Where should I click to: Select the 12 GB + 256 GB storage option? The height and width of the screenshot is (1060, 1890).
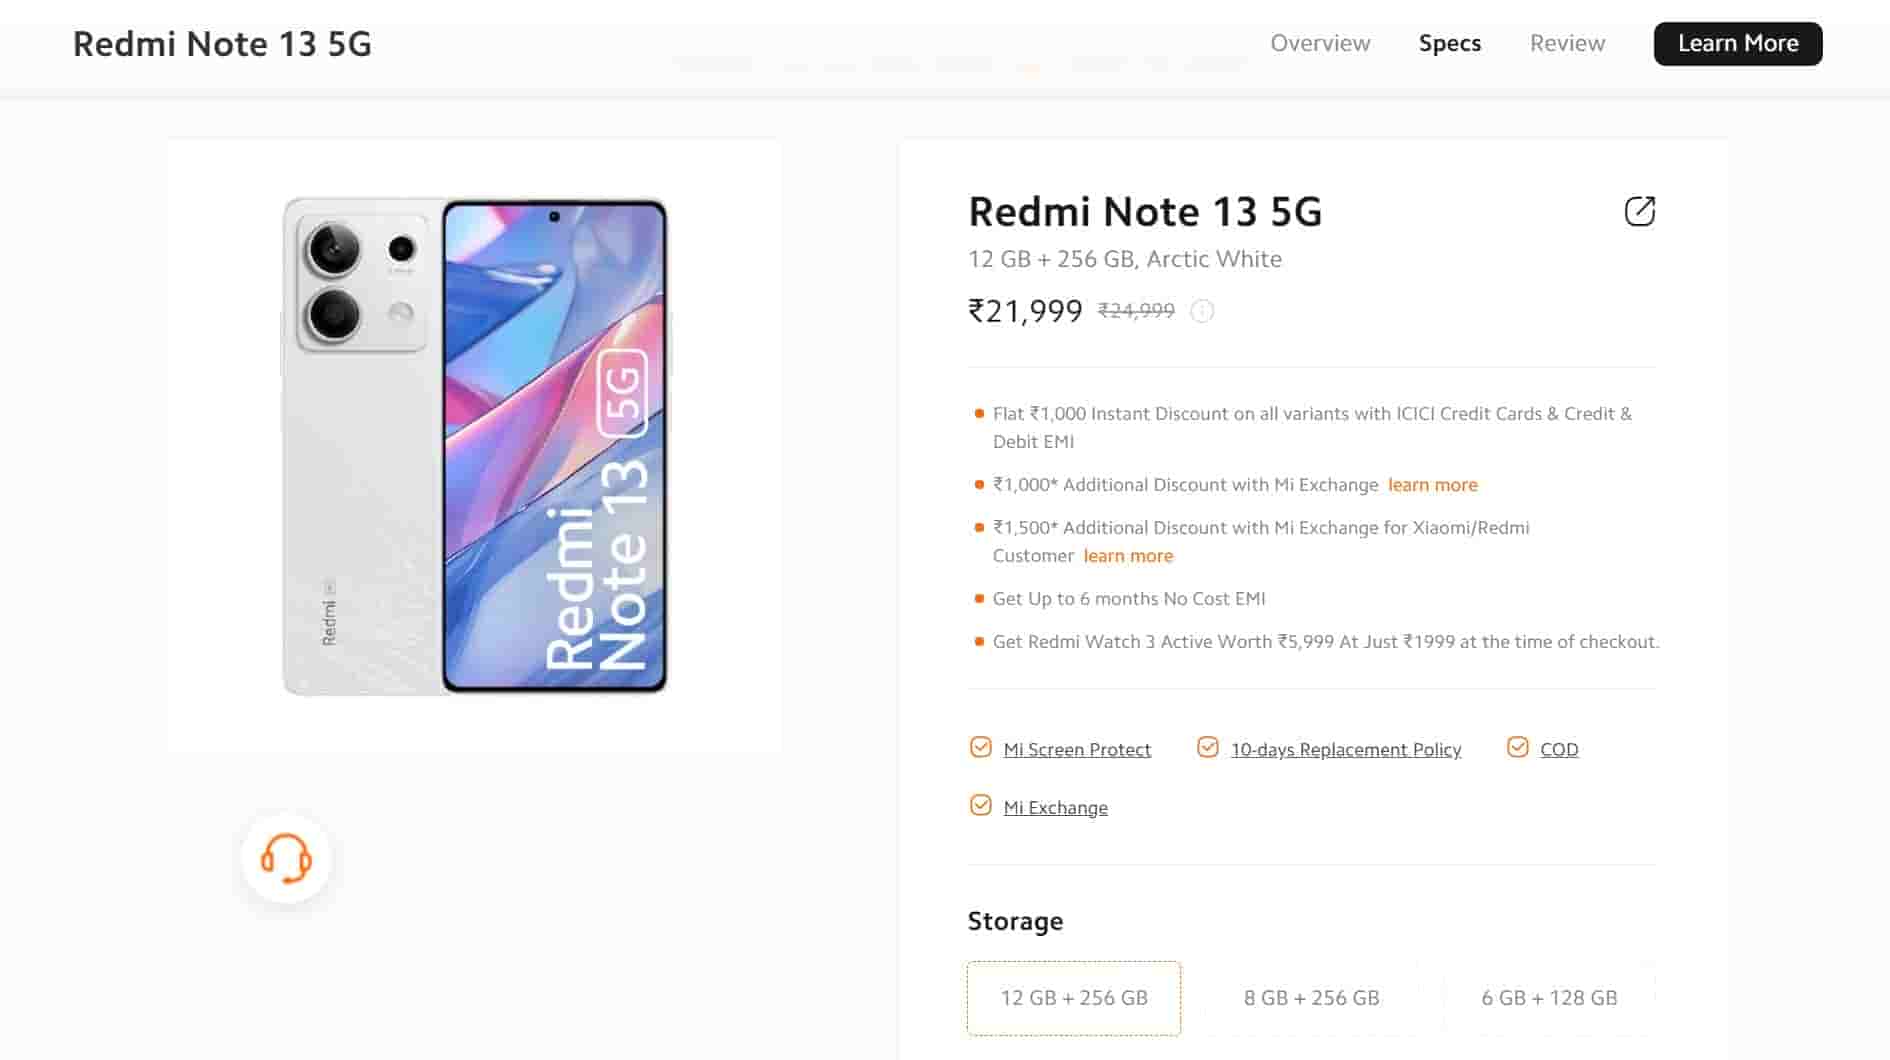pyautogui.click(x=1074, y=997)
